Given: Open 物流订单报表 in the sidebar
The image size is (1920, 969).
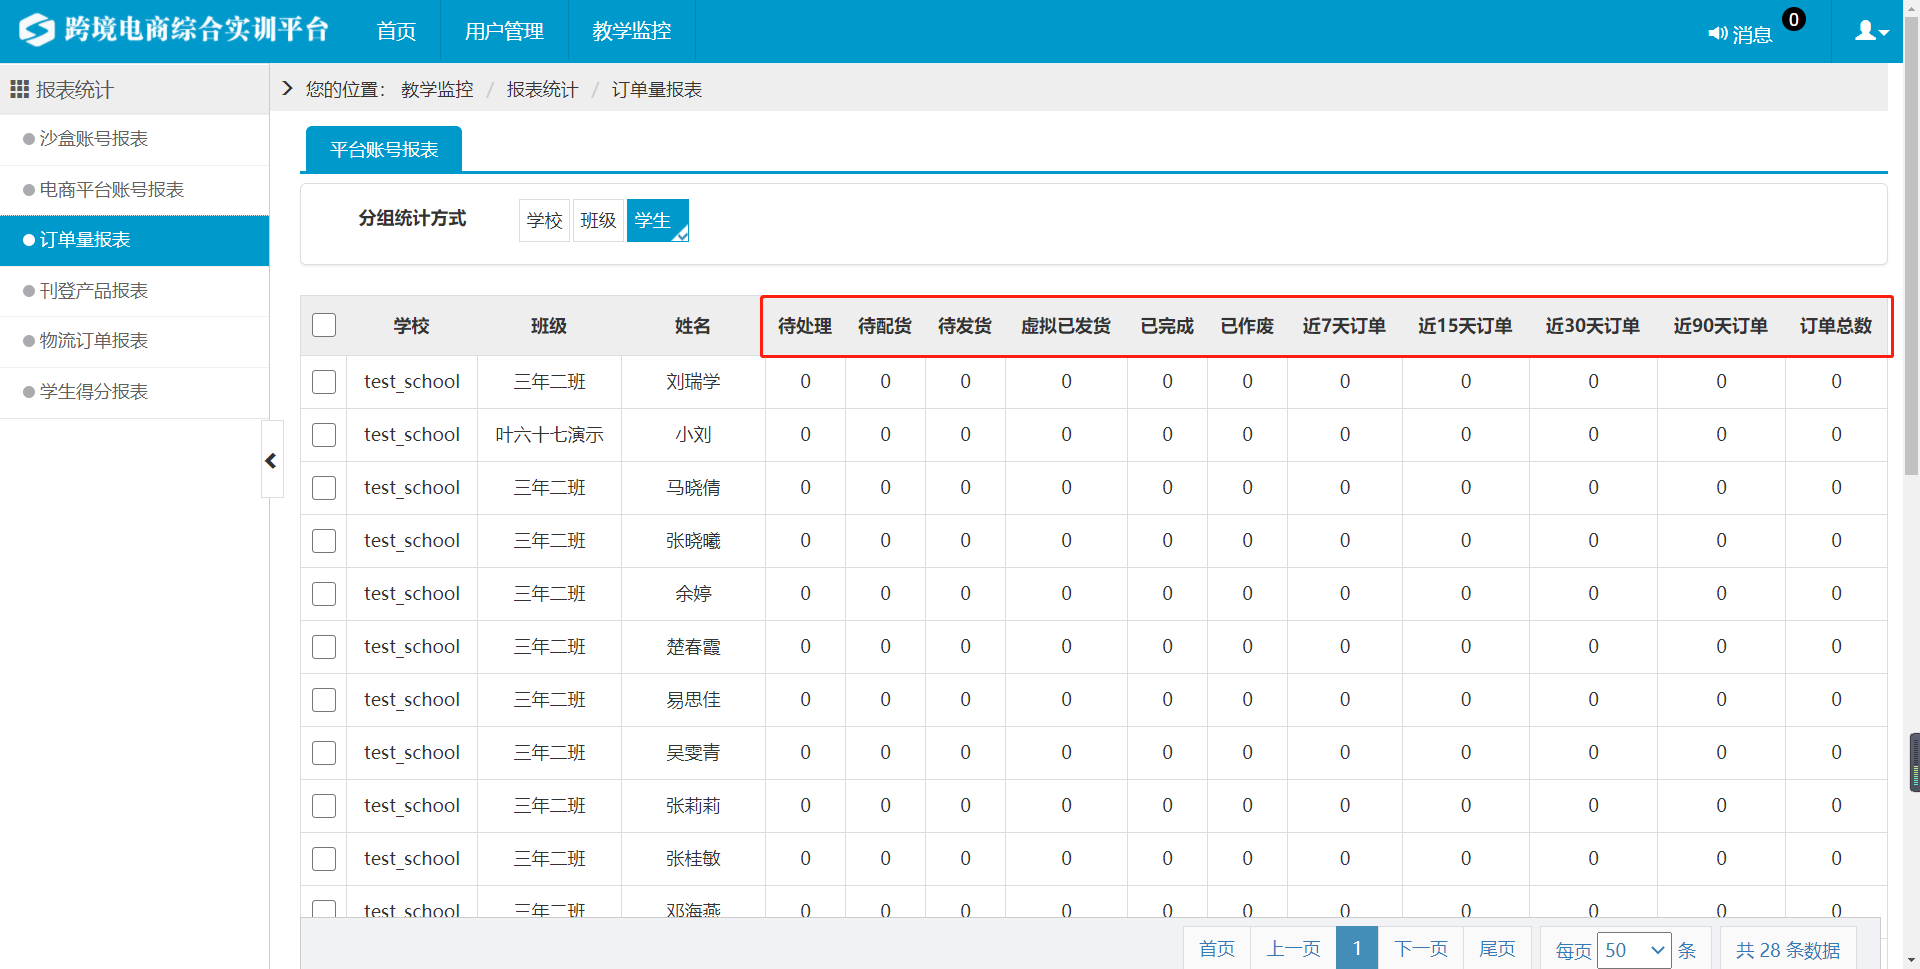Looking at the screenshot, I should coord(93,341).
